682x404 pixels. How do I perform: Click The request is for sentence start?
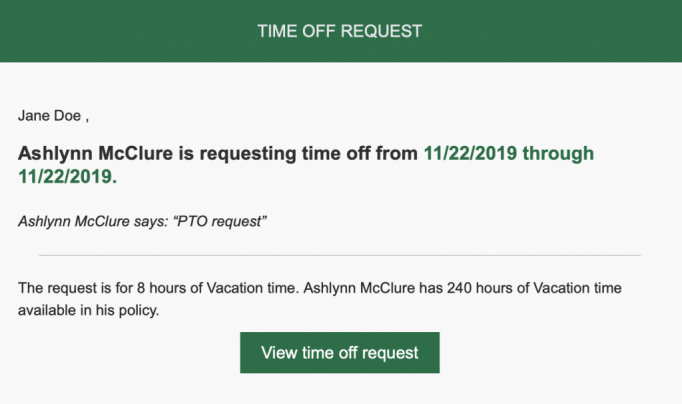tap(75, 288)
